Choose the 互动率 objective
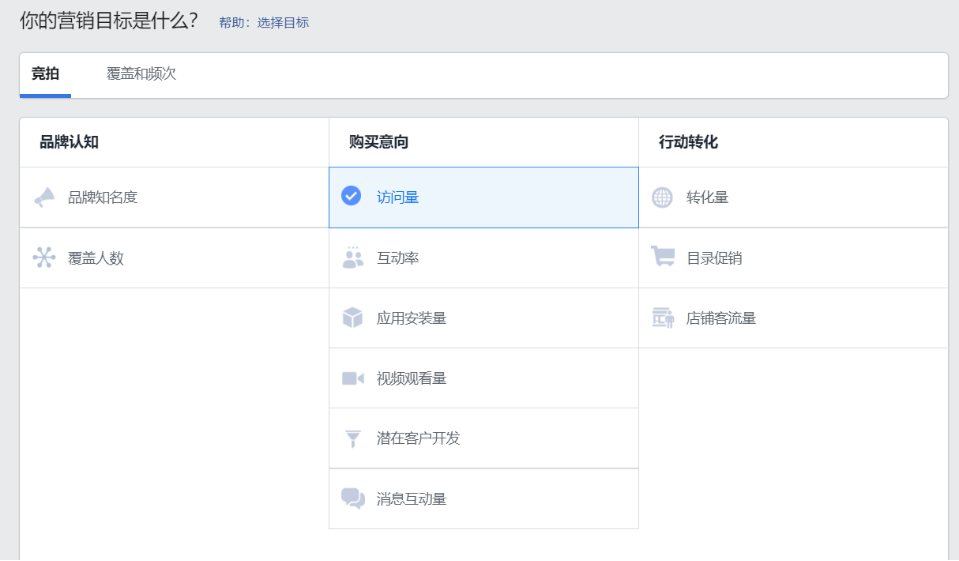The width and height of the screenshot is (959, 561). coord(484,258)
